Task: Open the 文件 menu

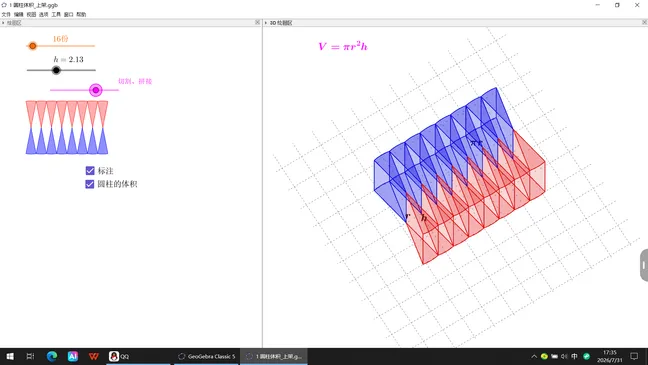Action: coord(6,14)
